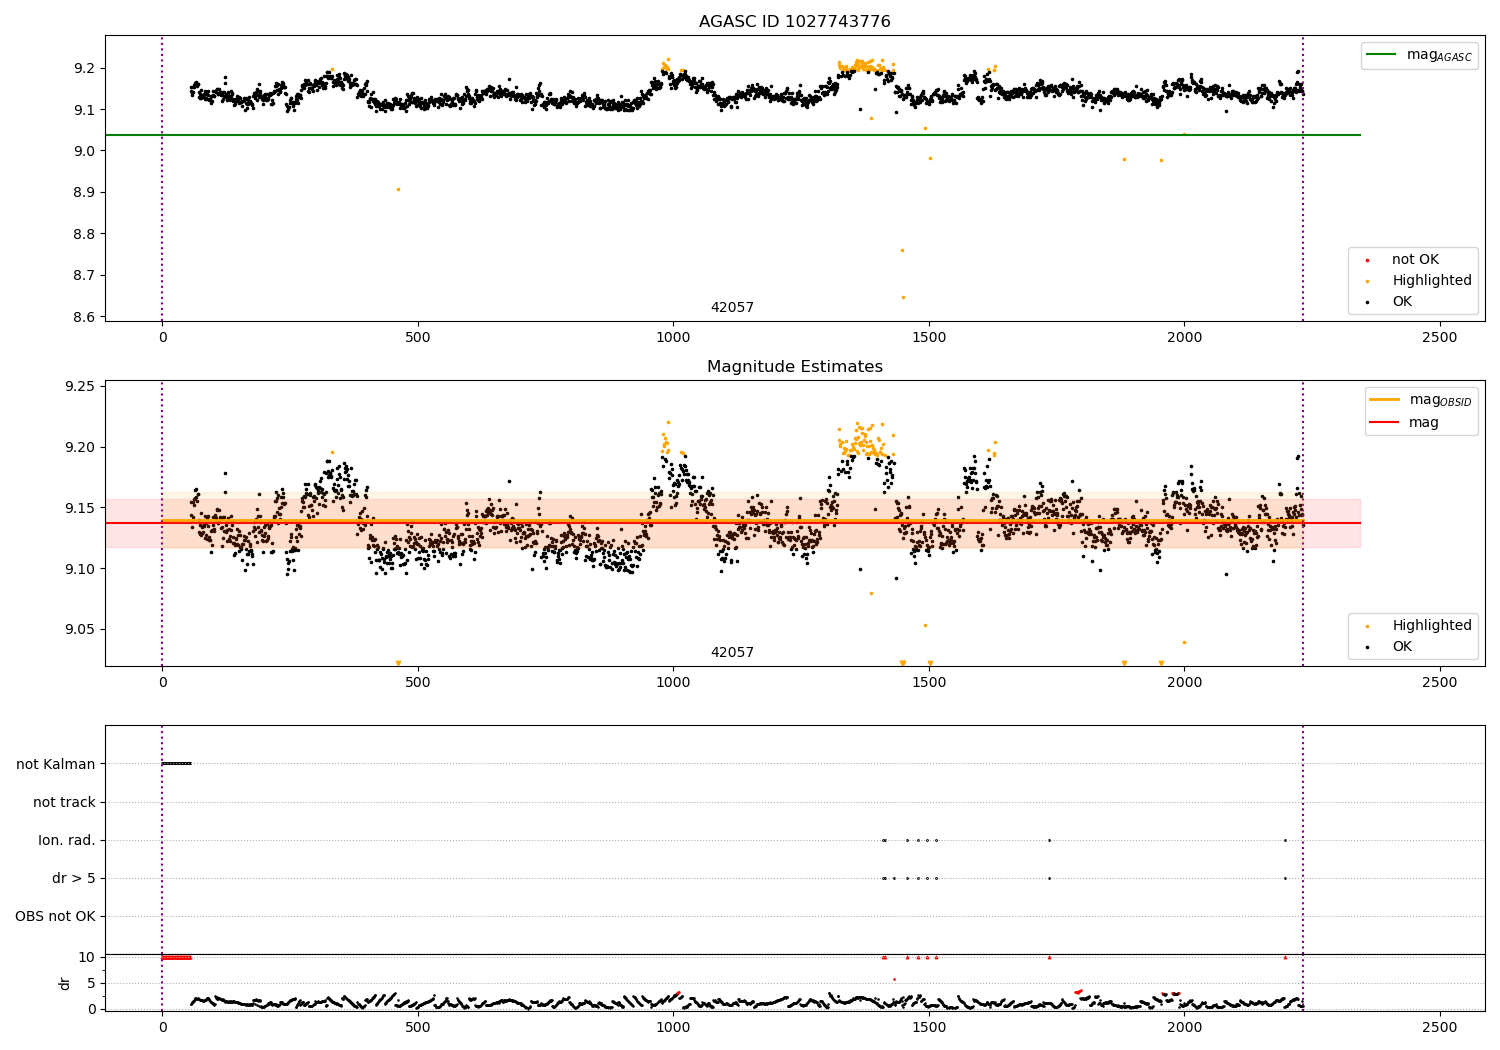Viewport: 1500px width, 1050px height.
Task: Click the 'Ion. rad.' row label
Action: (x=67, y=841)
